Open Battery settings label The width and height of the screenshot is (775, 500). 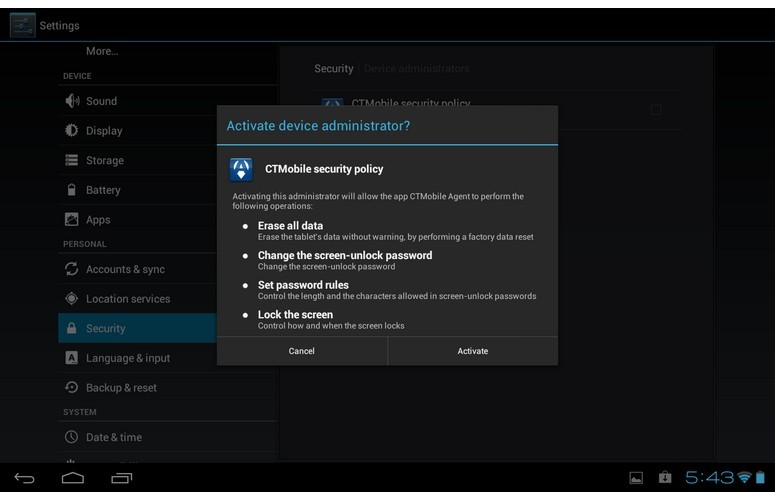(x=103, y=190)
